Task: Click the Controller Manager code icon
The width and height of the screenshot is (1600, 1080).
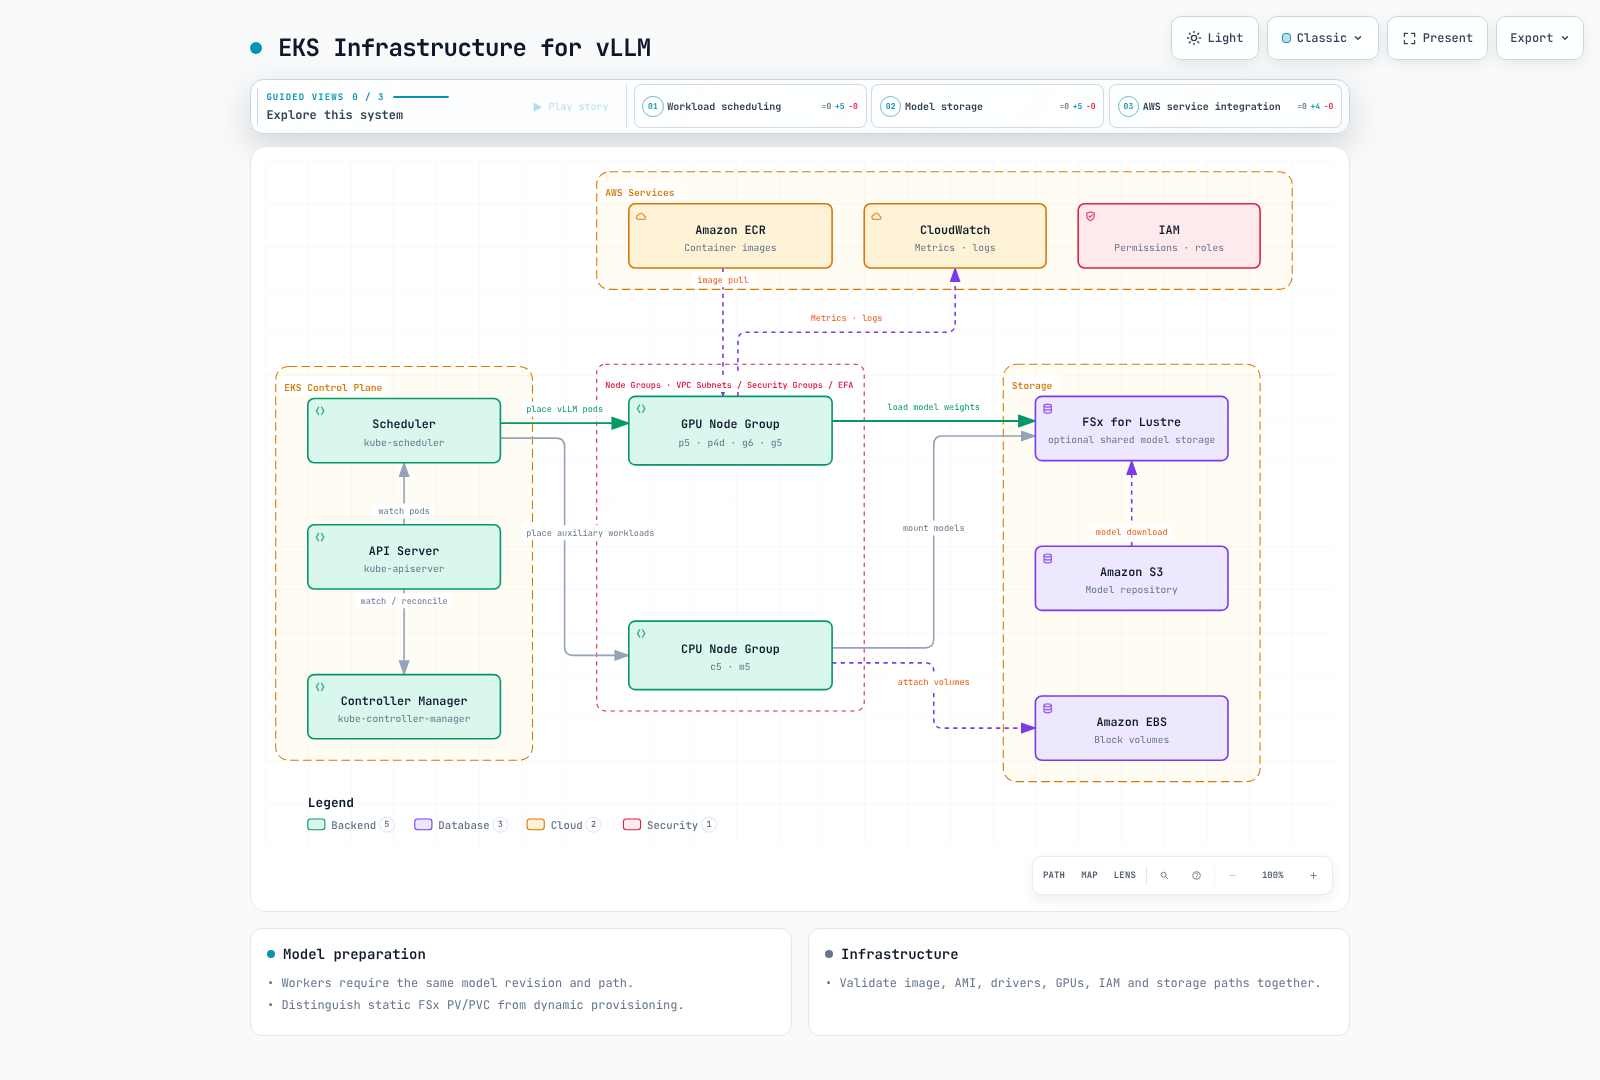Action: [320, 687]
